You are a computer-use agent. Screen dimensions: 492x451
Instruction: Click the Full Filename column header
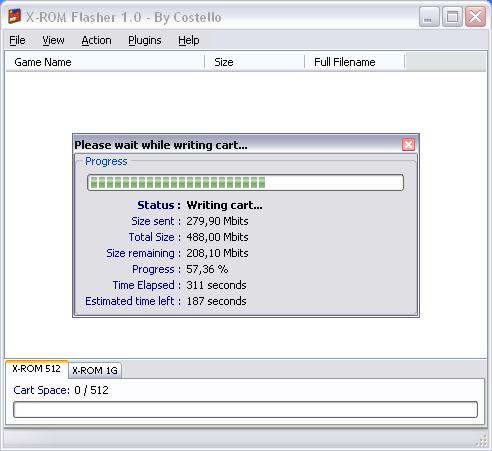pos(355,62)
